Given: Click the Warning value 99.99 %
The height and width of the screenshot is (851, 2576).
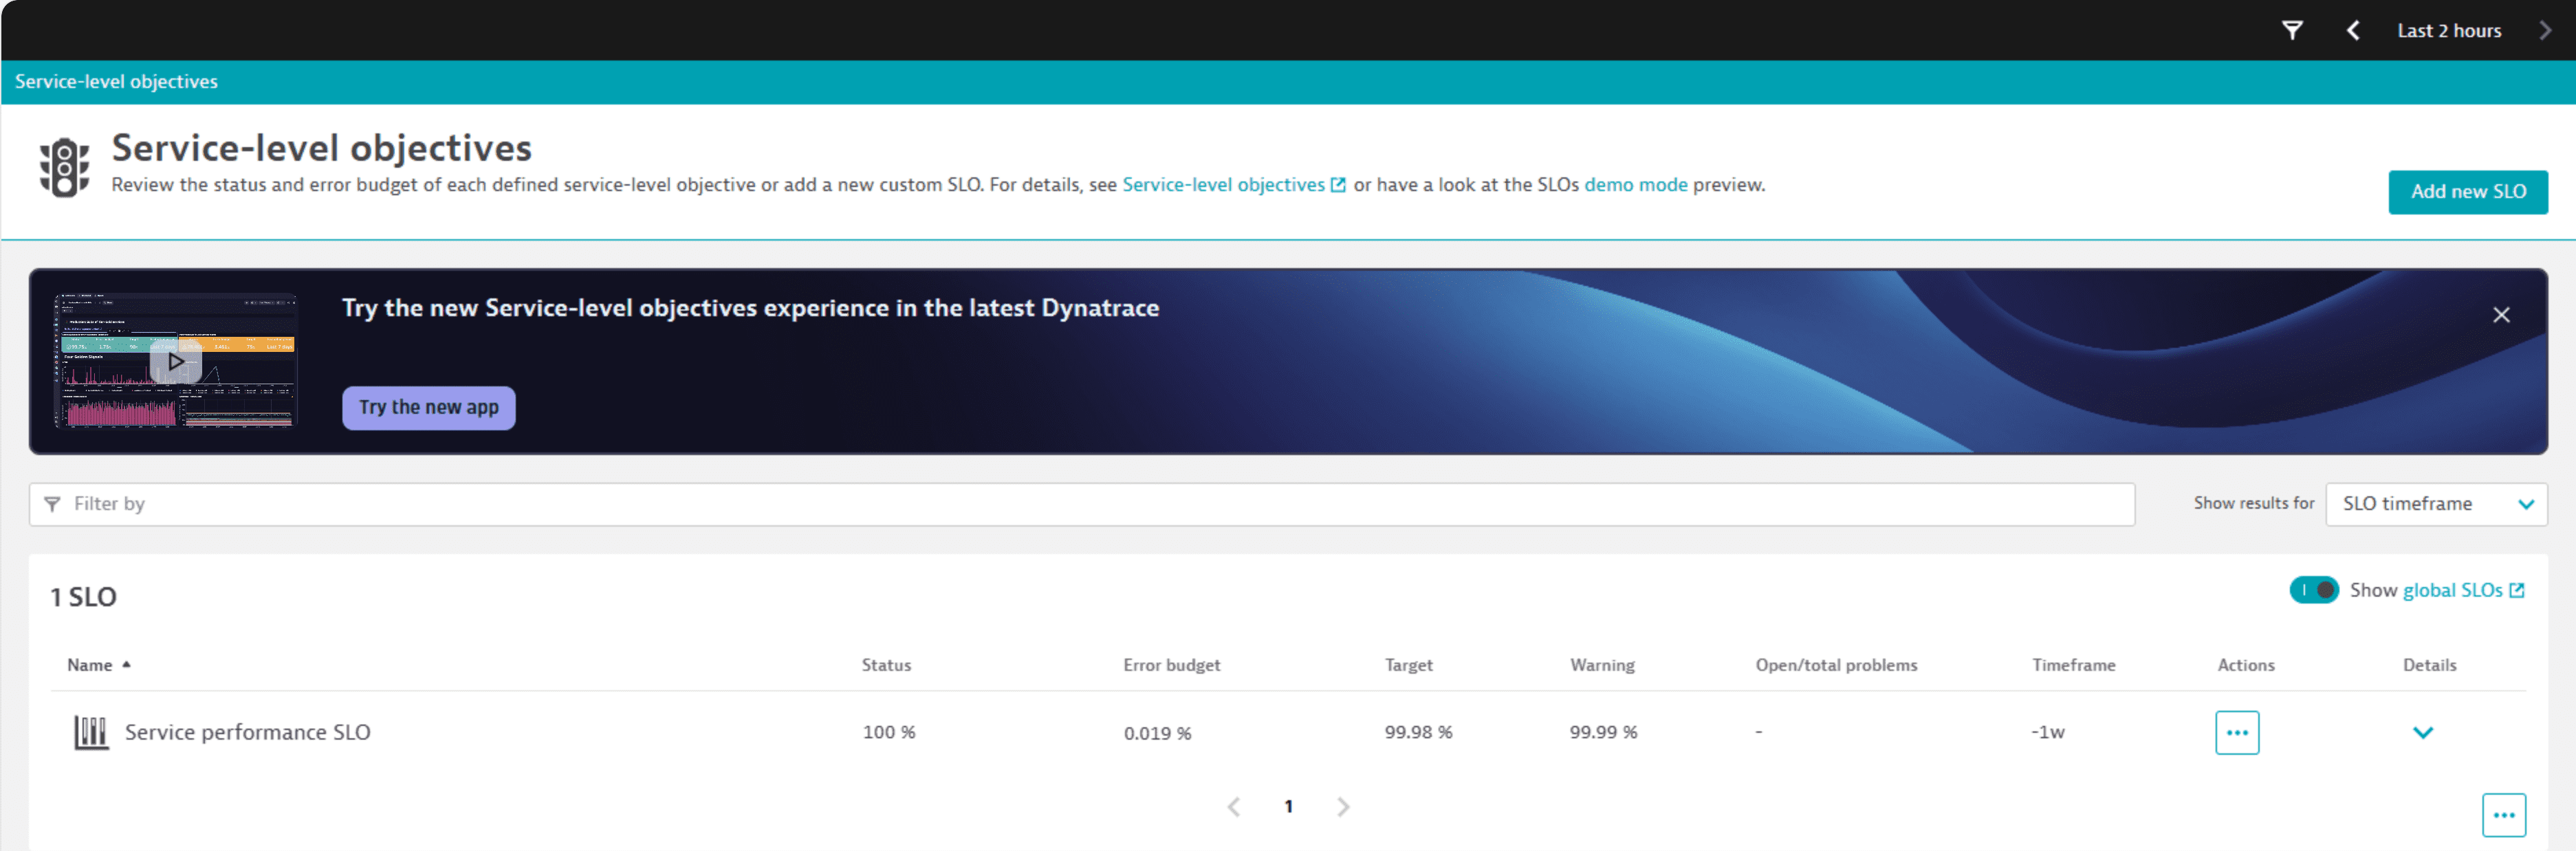Looking at the screenshot, I should point(1603,732).
